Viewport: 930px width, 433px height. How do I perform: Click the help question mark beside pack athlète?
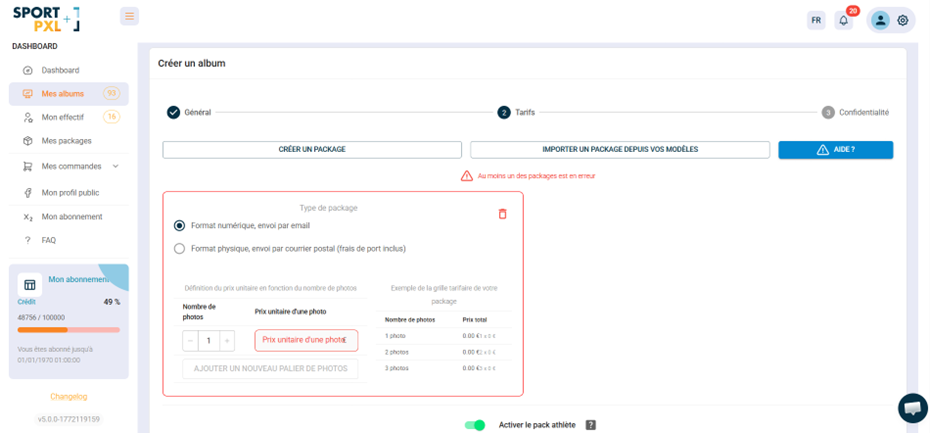click(590, 425)
